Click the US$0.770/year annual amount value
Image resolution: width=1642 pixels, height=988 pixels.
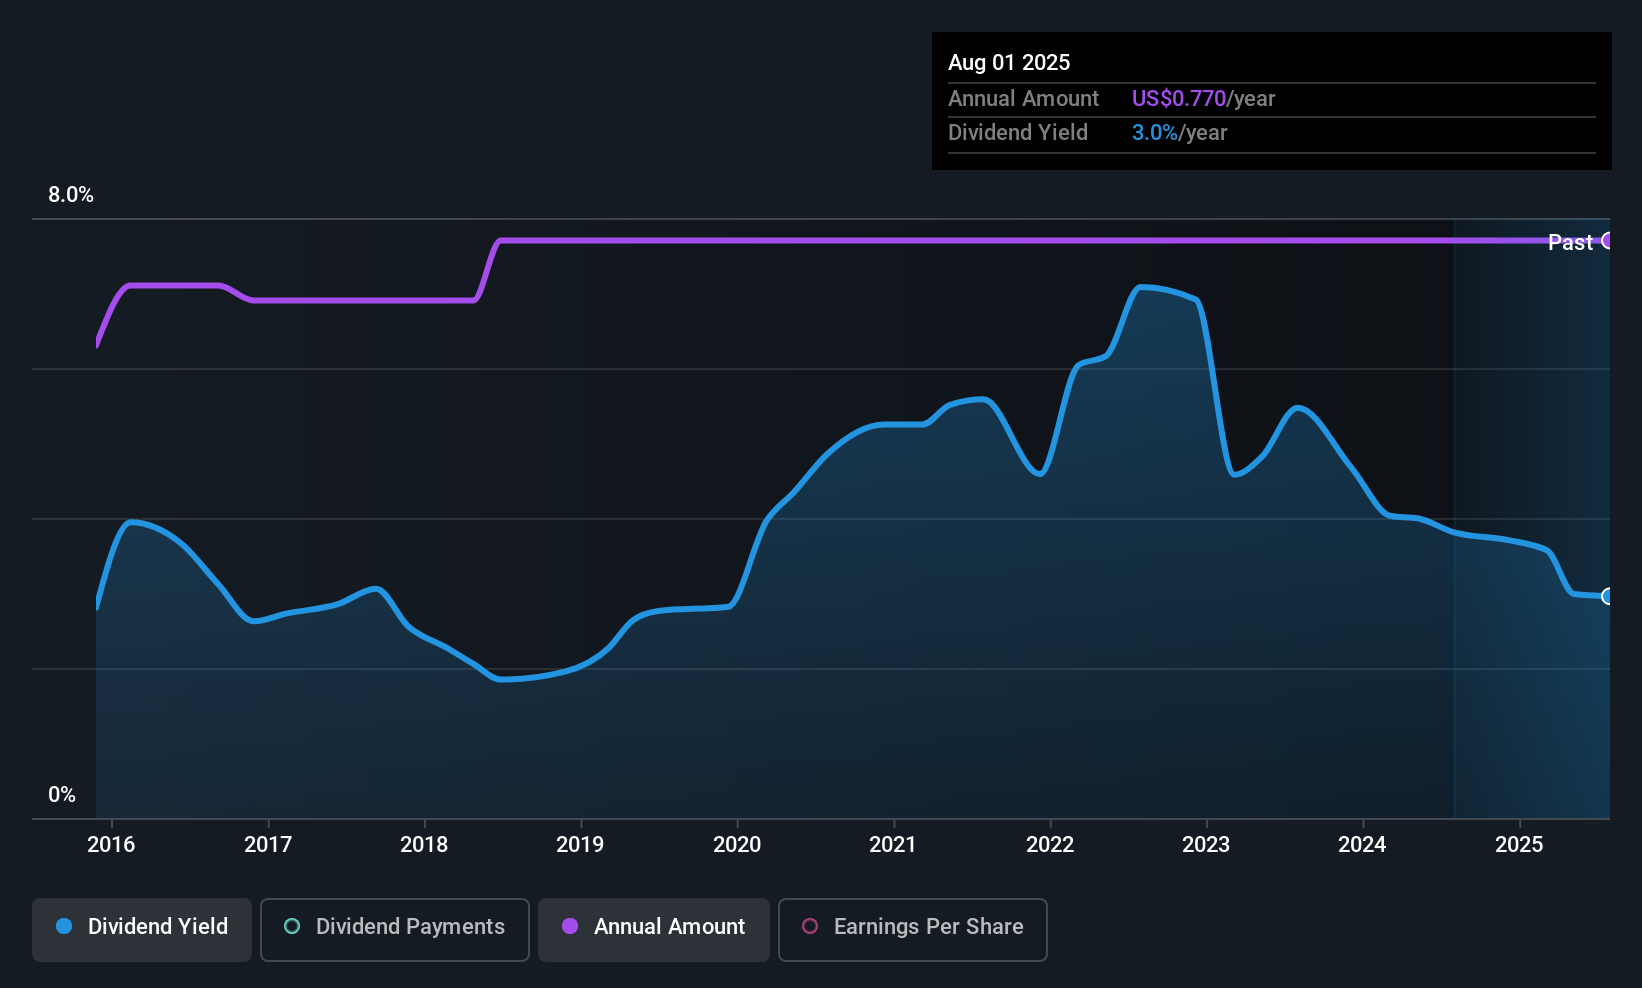point(1203,98)
